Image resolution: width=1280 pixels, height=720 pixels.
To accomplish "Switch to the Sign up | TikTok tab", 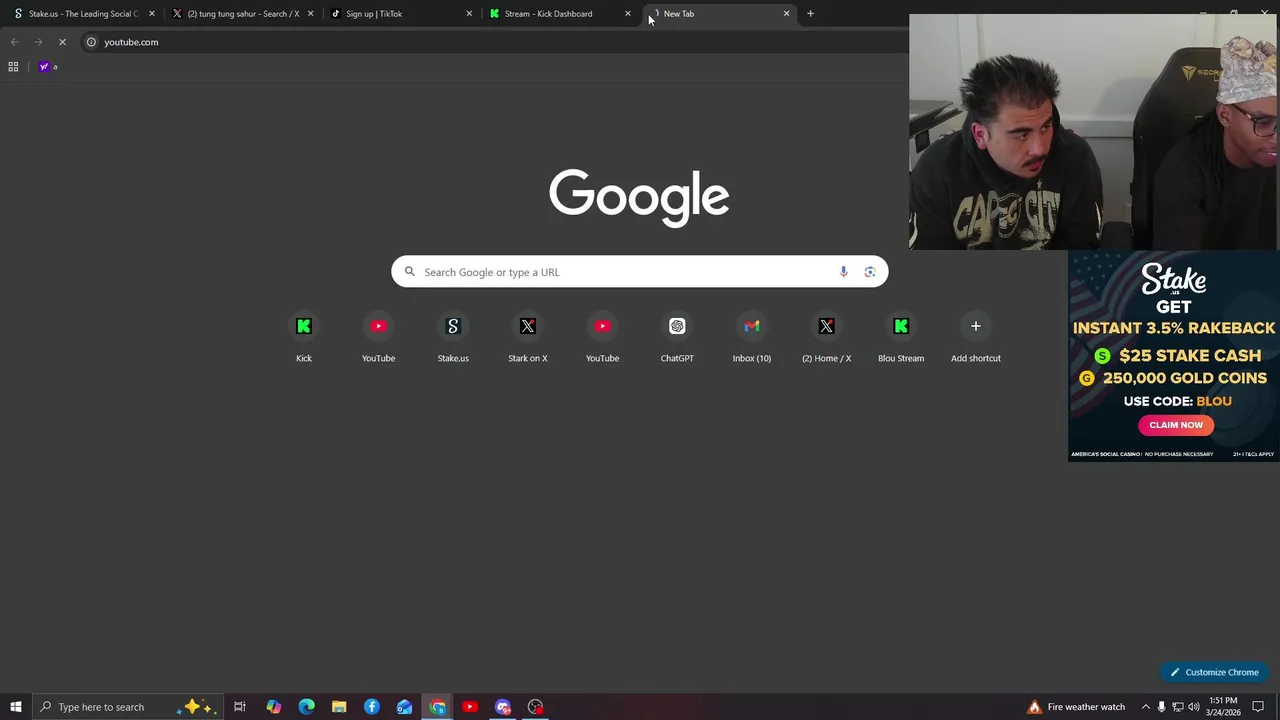I will 400,14.
